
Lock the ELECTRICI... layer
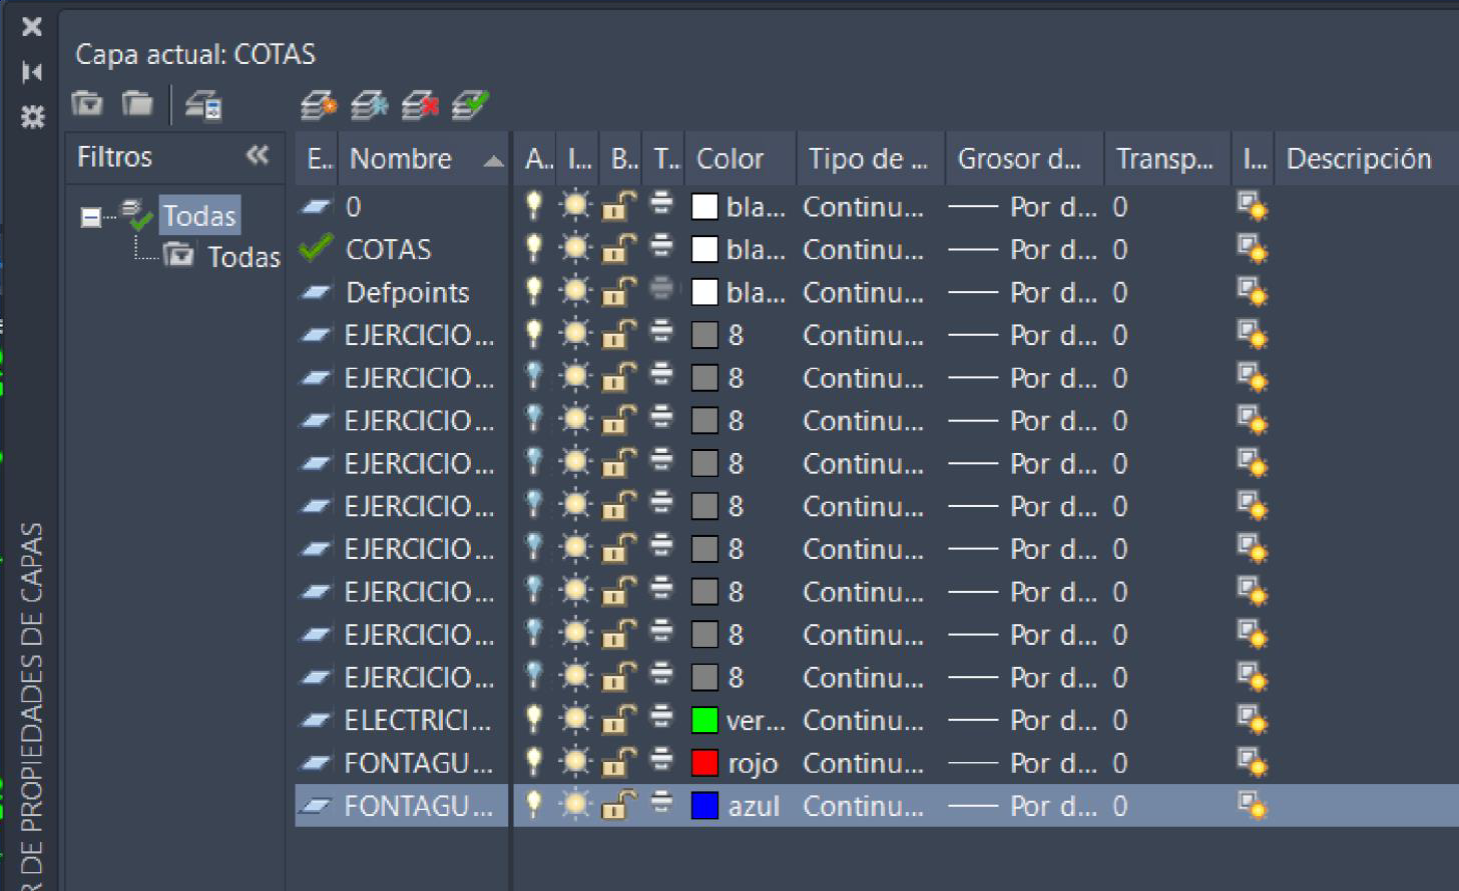tap(619, 719)
